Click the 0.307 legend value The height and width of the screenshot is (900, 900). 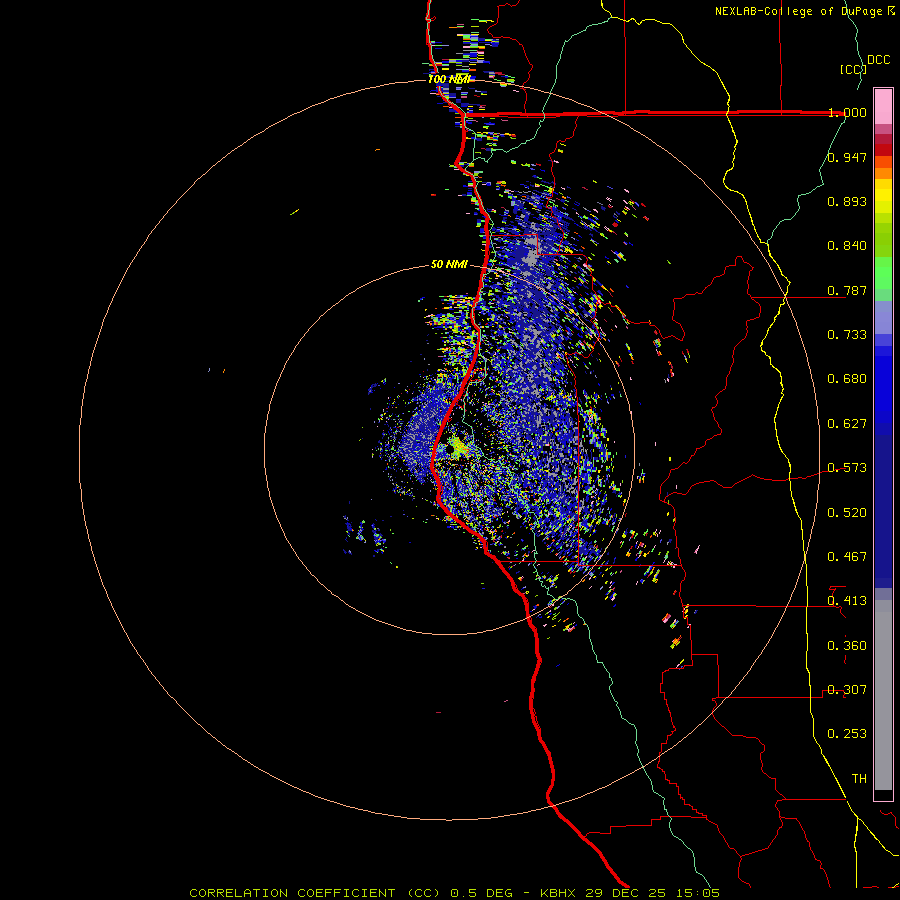847,690
